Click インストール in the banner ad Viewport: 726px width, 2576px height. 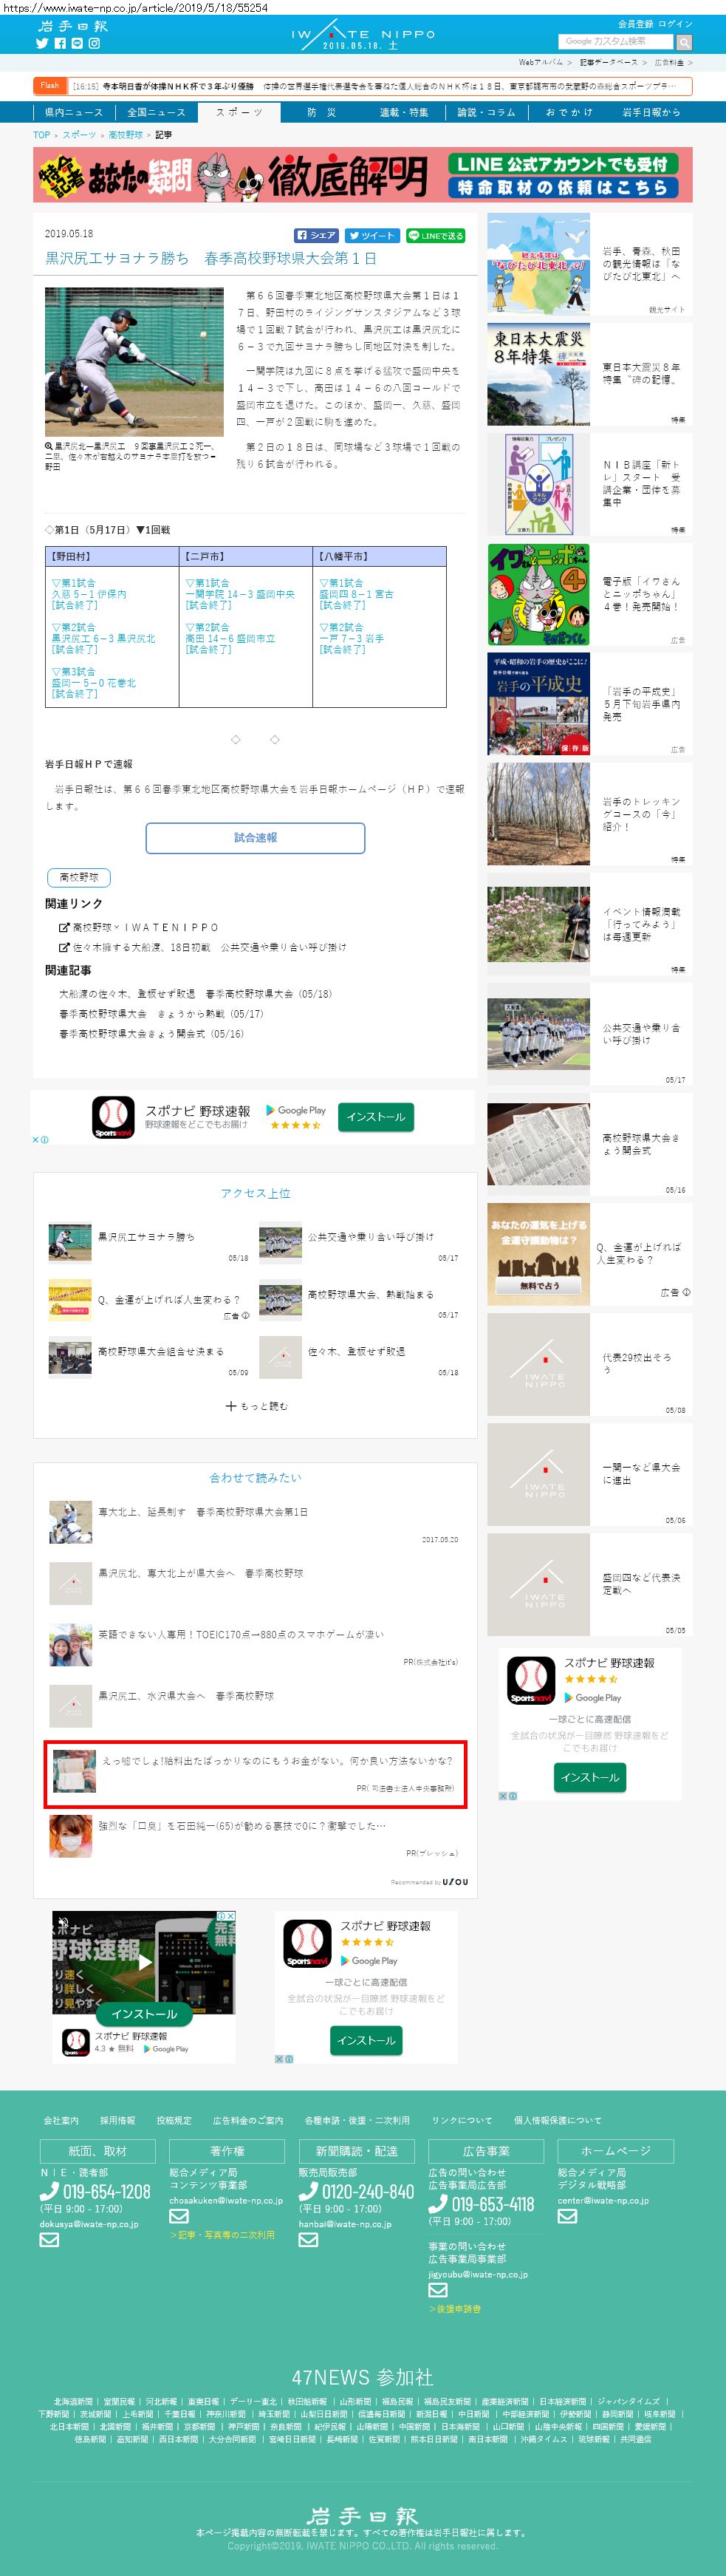376,1117
